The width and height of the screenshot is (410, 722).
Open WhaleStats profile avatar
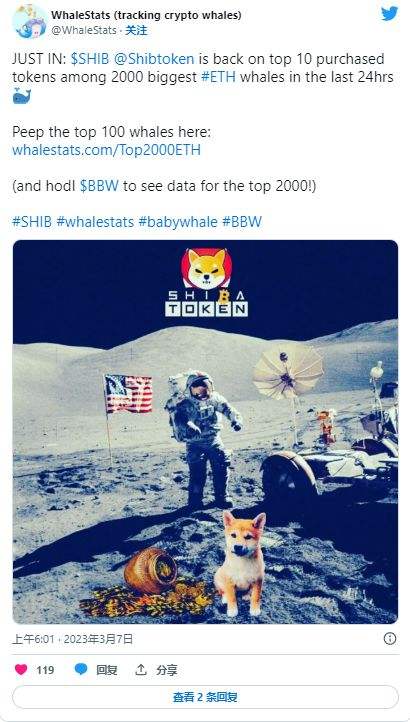pos(29,22)
